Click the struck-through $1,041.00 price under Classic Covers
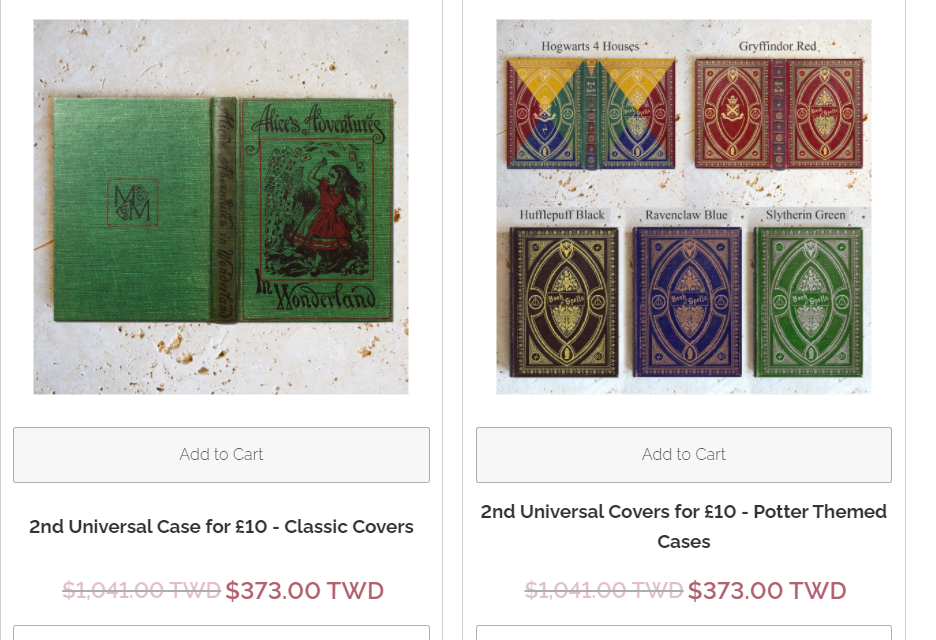This screenshot has width=936, height=640. (141, 590)
